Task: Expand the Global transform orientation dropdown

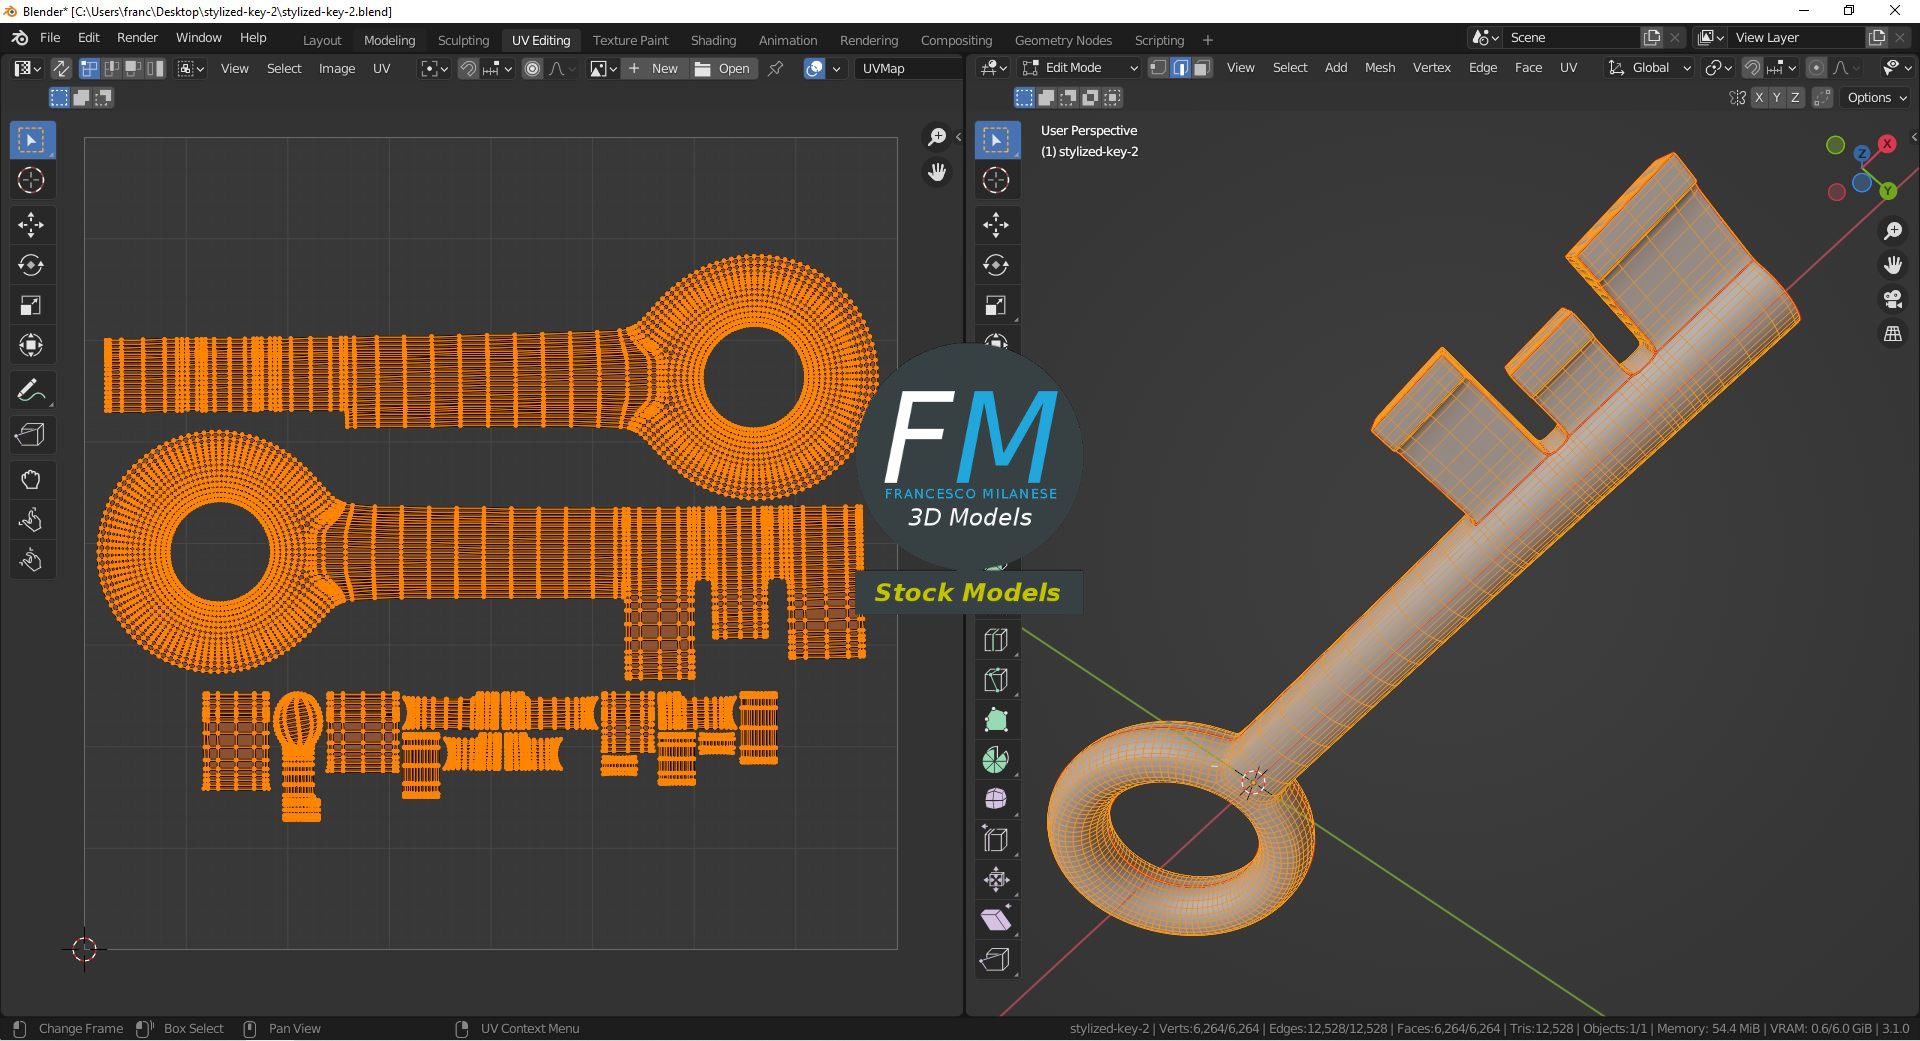Action: [1650, 68]
